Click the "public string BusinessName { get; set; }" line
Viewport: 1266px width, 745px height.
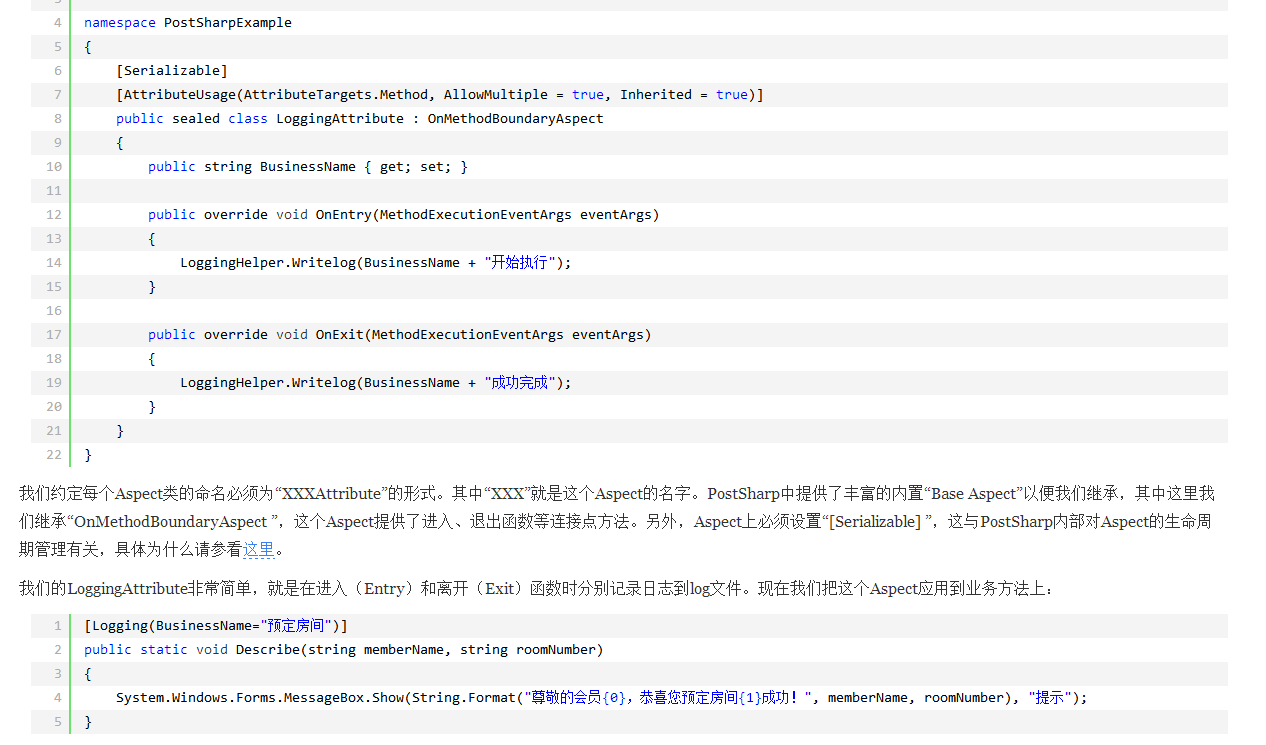tap(308, 166)
